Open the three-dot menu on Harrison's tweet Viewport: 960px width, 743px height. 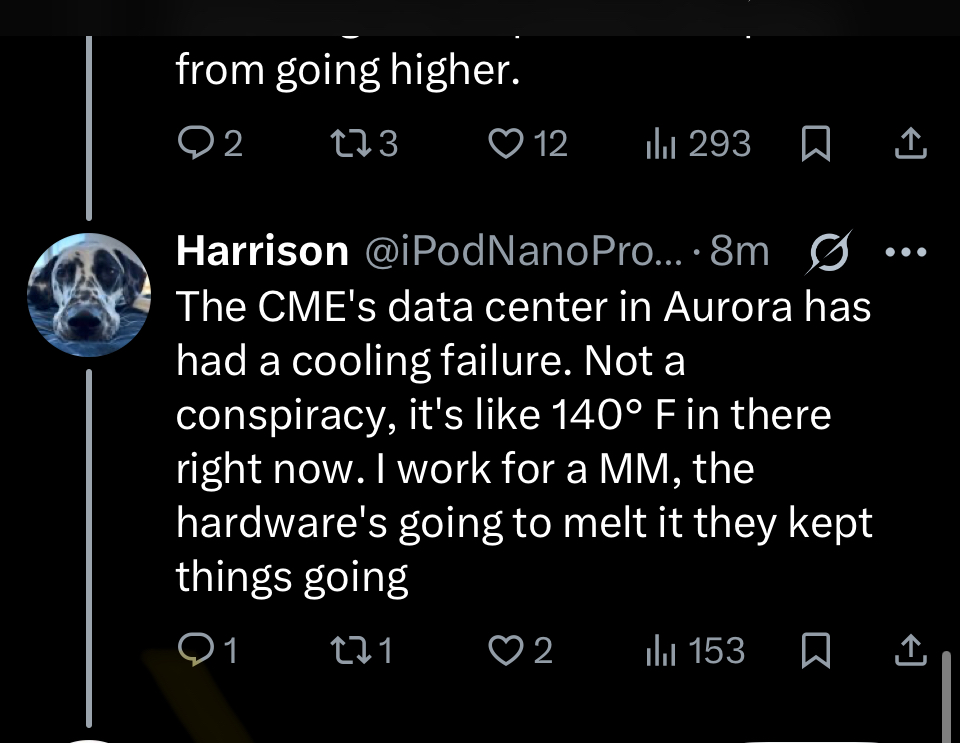tap(906, 251)
